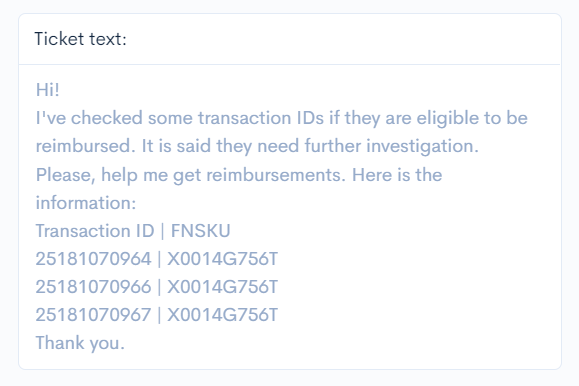Click the "Hi!" greeting line
Viewport: 579px width, 386px height.
click(47, 90)
